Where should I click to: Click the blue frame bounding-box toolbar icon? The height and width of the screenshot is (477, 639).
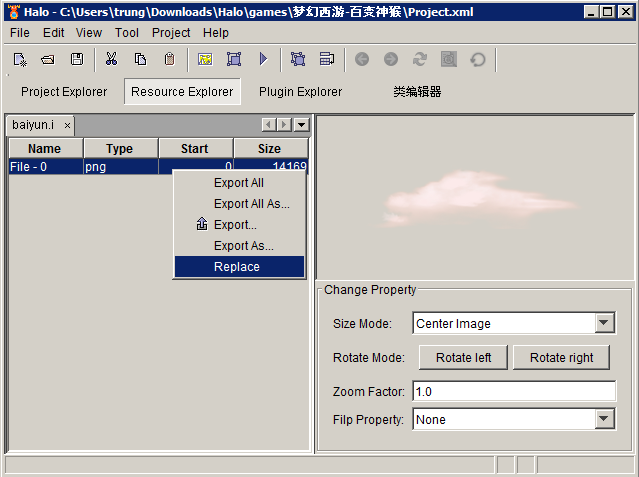[234, 60]
